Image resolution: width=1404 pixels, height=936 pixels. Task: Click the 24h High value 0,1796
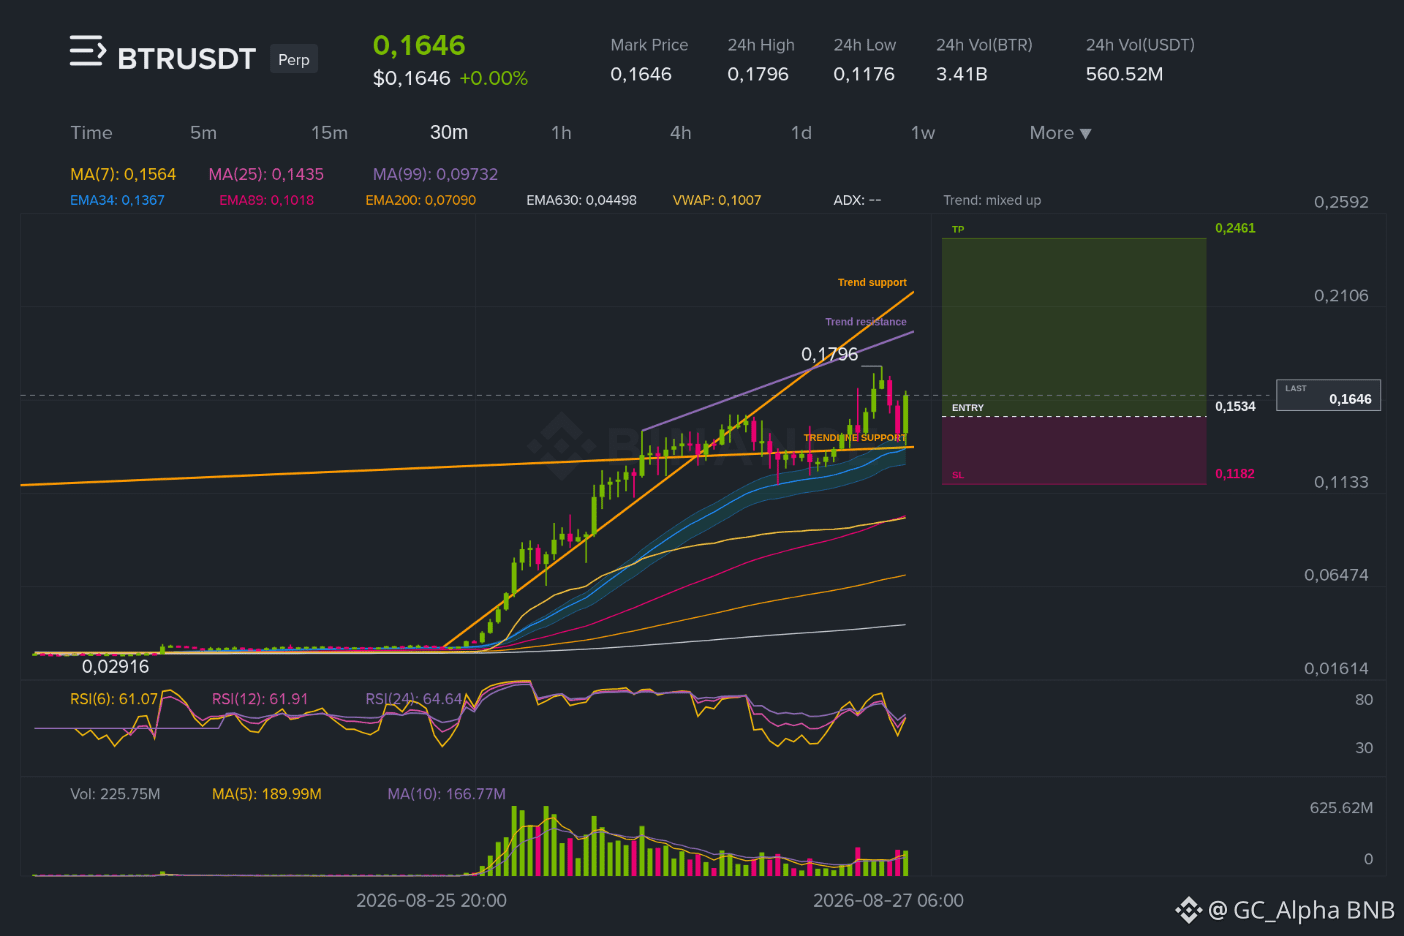pyautogui.click(x=758, y=74)
